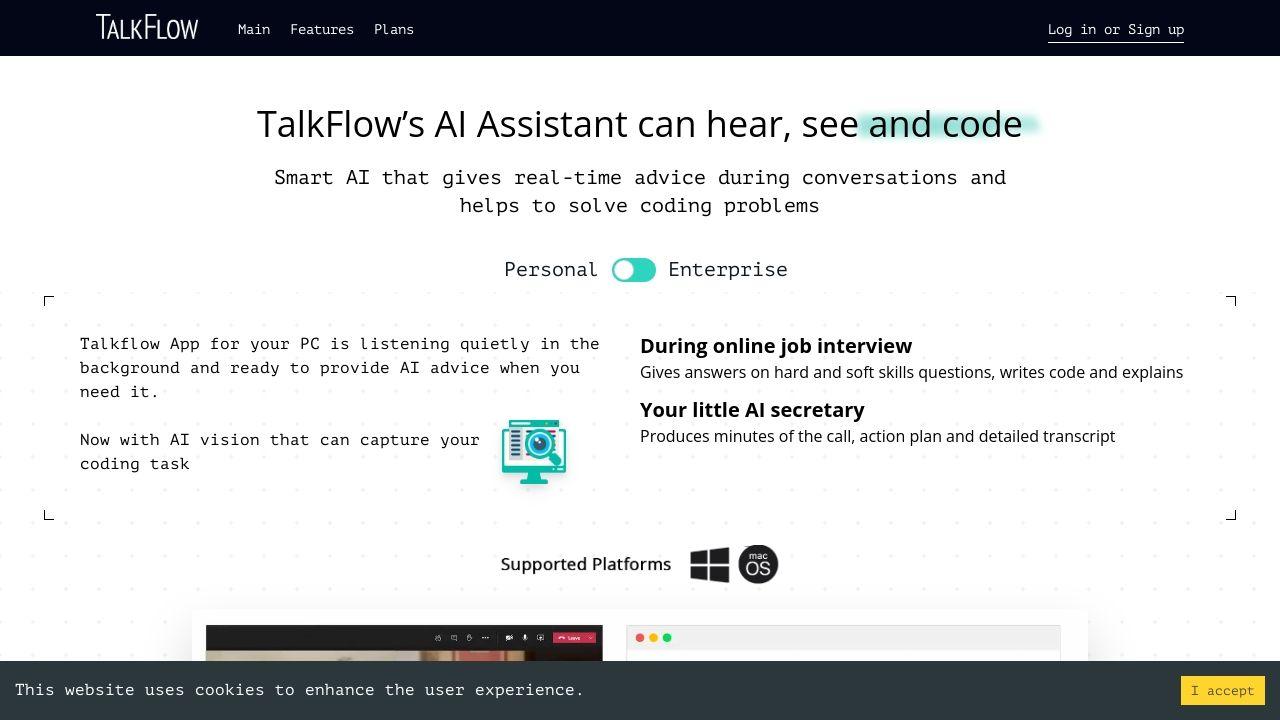Open the Main nav item
Image resolution: width=1280 pixels, height=720 pixels.
coord(254,29)
